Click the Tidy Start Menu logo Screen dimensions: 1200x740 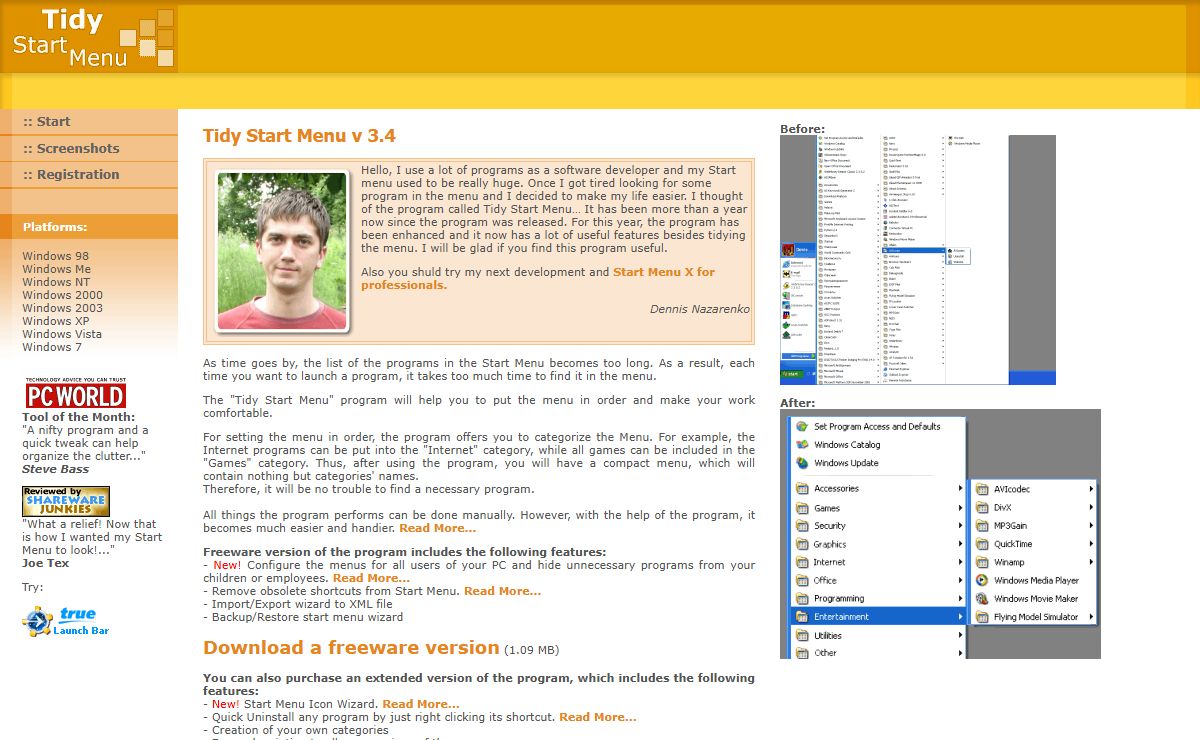89,37
